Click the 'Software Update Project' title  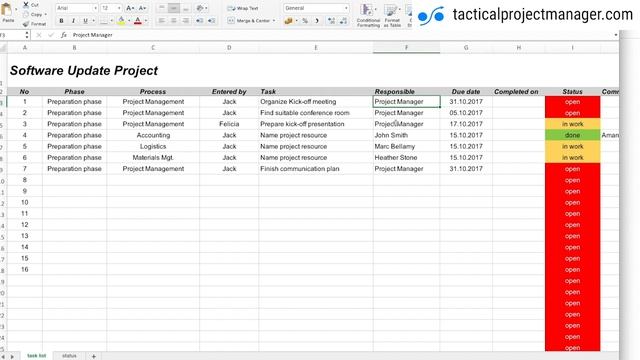(84, 71)
